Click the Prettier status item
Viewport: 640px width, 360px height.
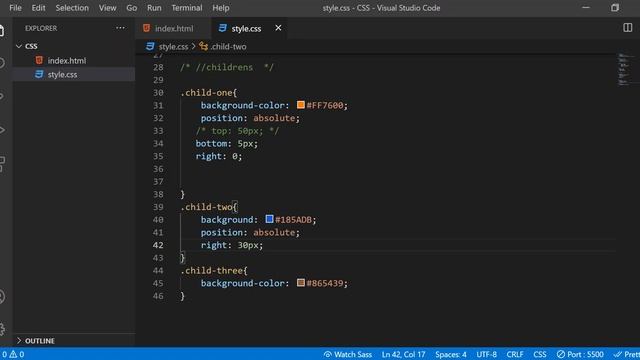click(x=626, y=354)
